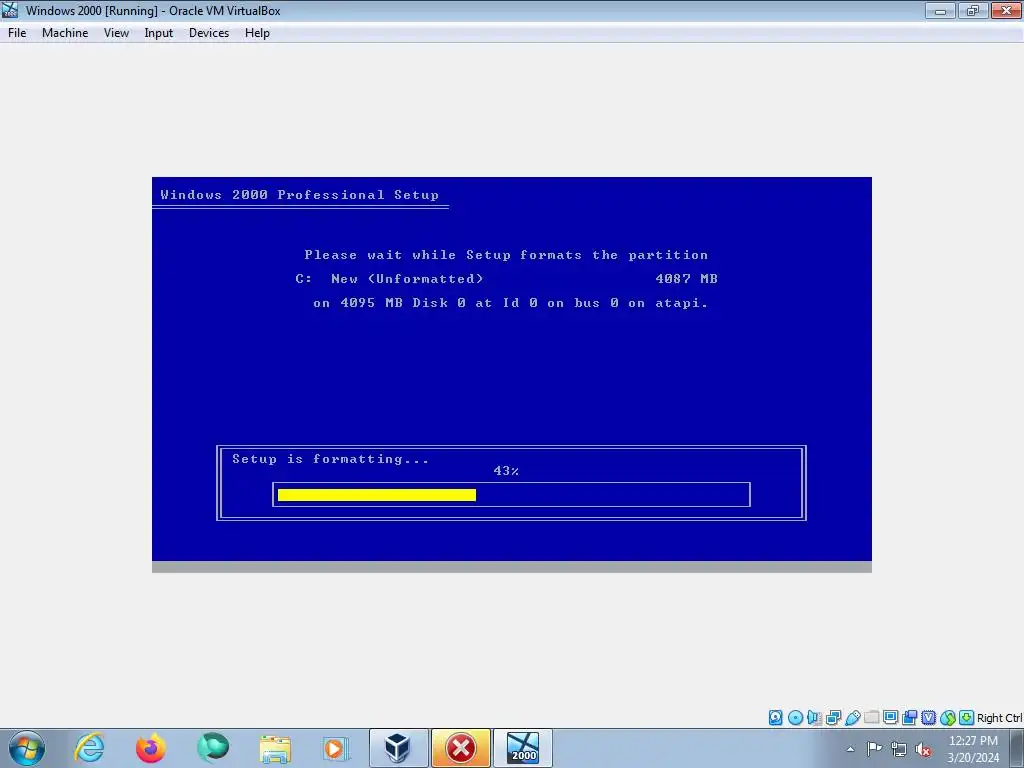Switch to VirtualBox Manager taskbar button
The image size is (1024, 768).
click(x=398, y=748)
